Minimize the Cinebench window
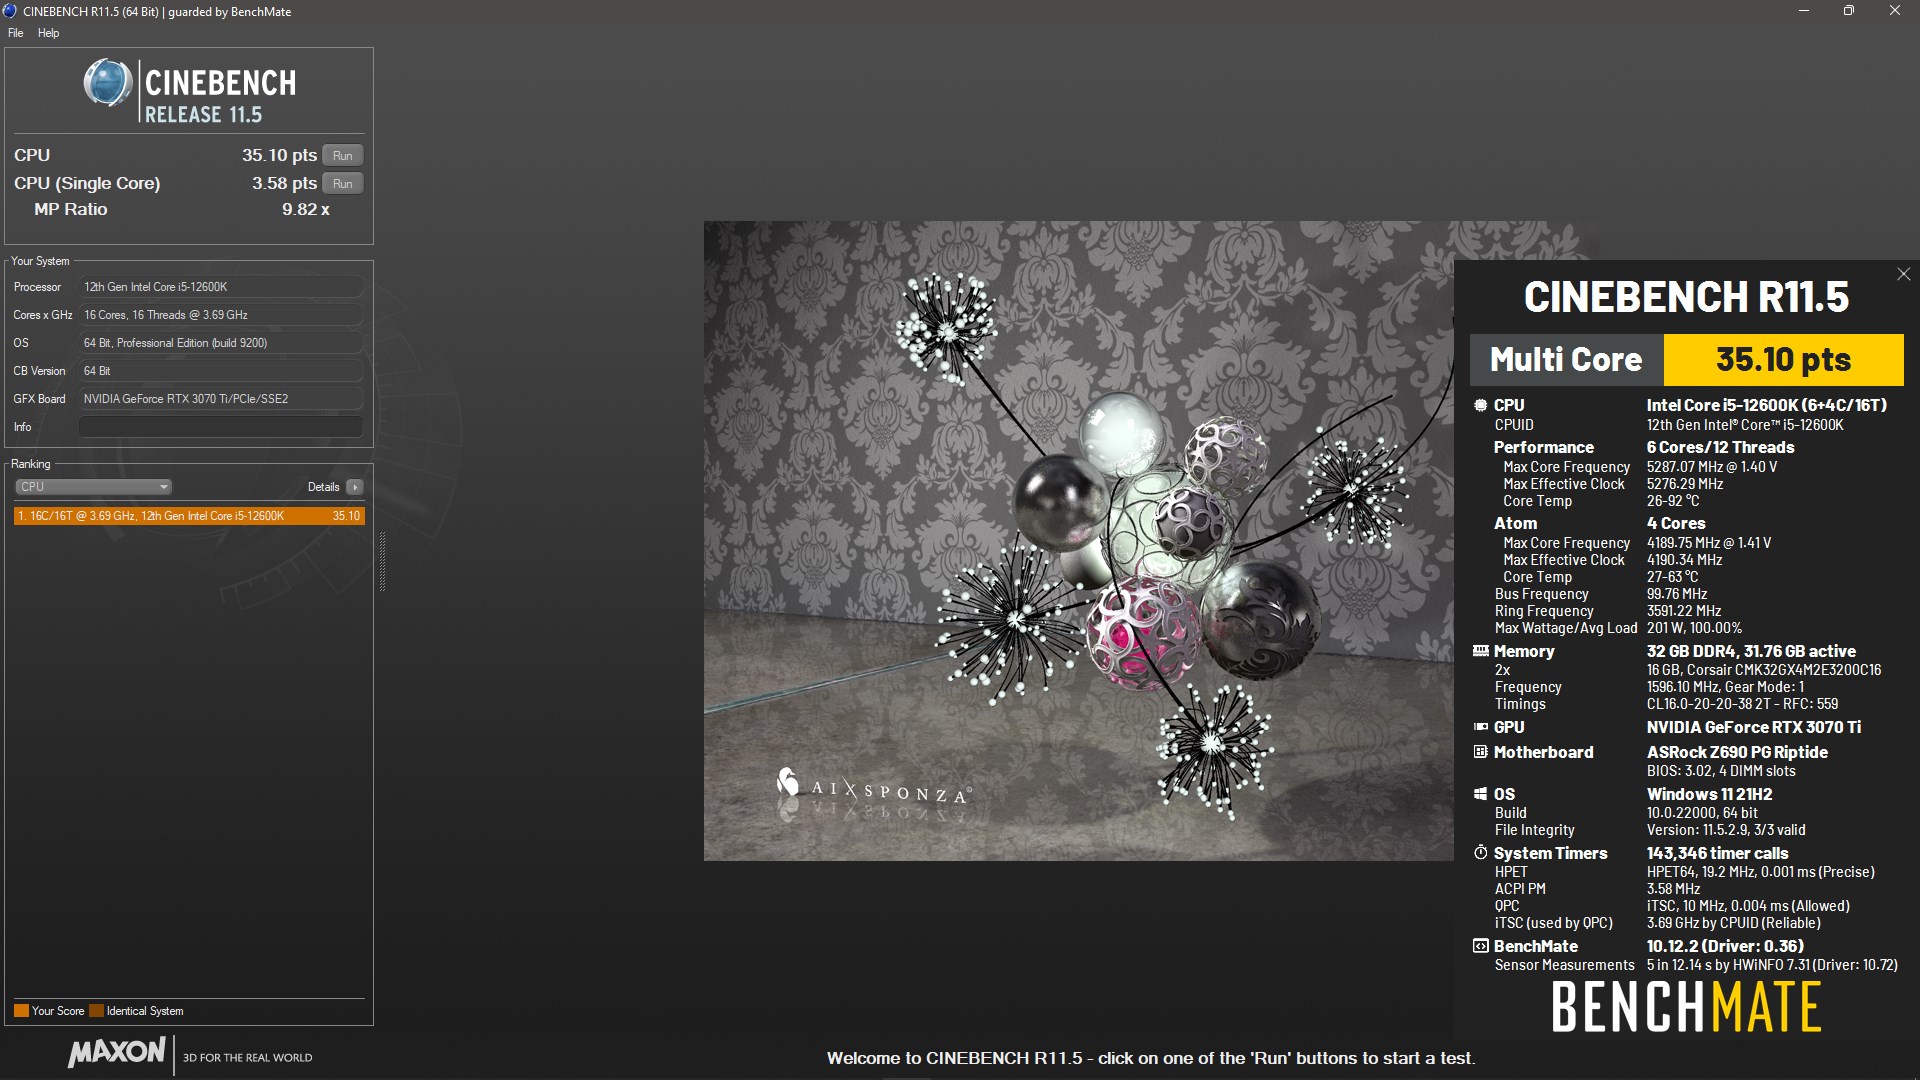This screenshot has height=1080, width=1920. click(1803, 11)
